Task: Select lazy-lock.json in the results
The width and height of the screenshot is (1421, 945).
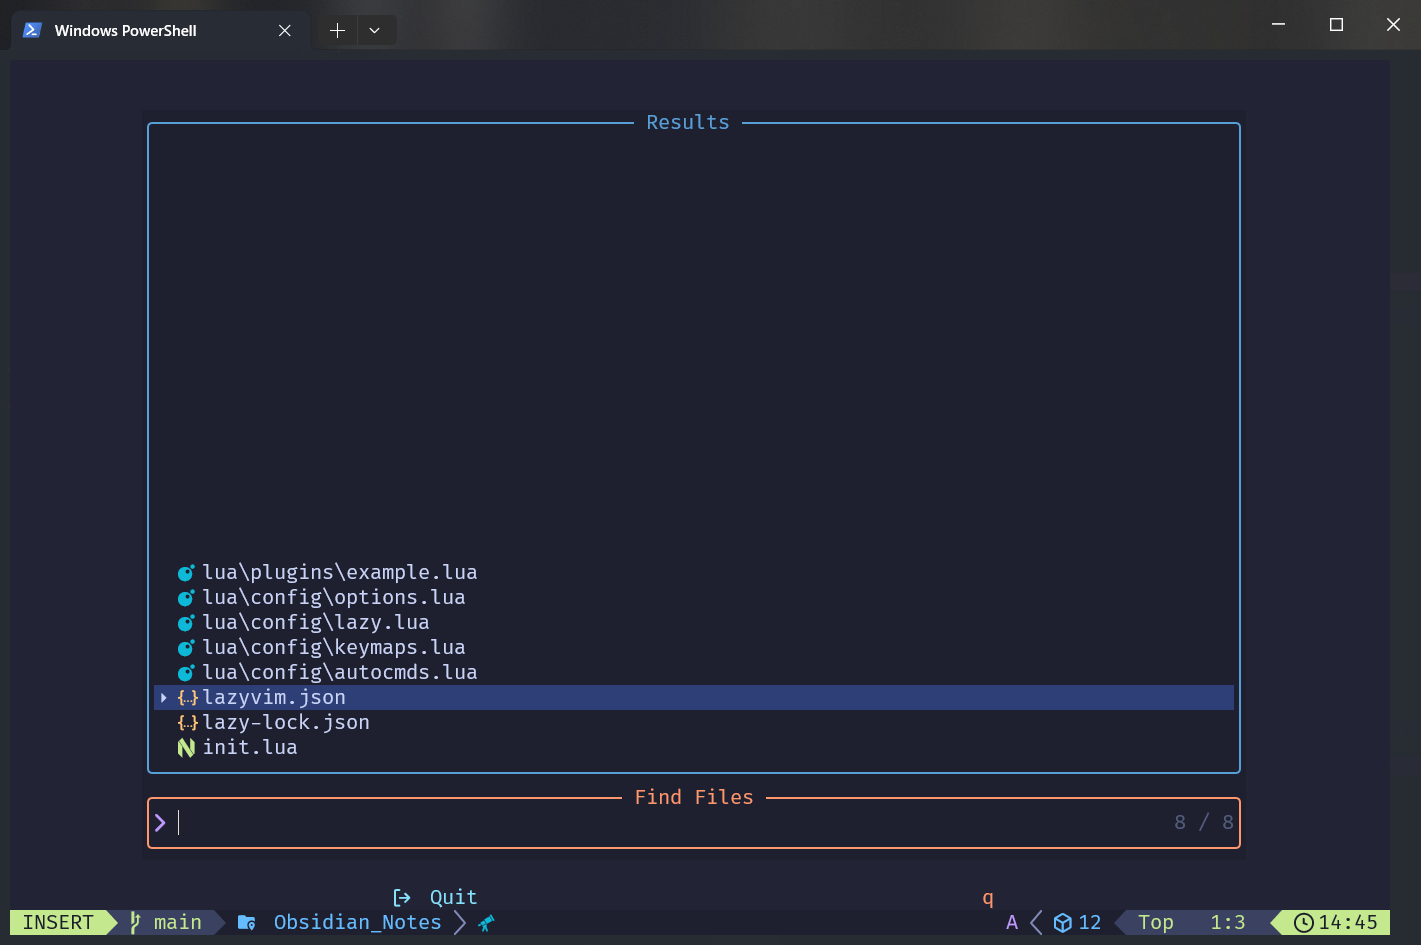Action: (286, 723)
